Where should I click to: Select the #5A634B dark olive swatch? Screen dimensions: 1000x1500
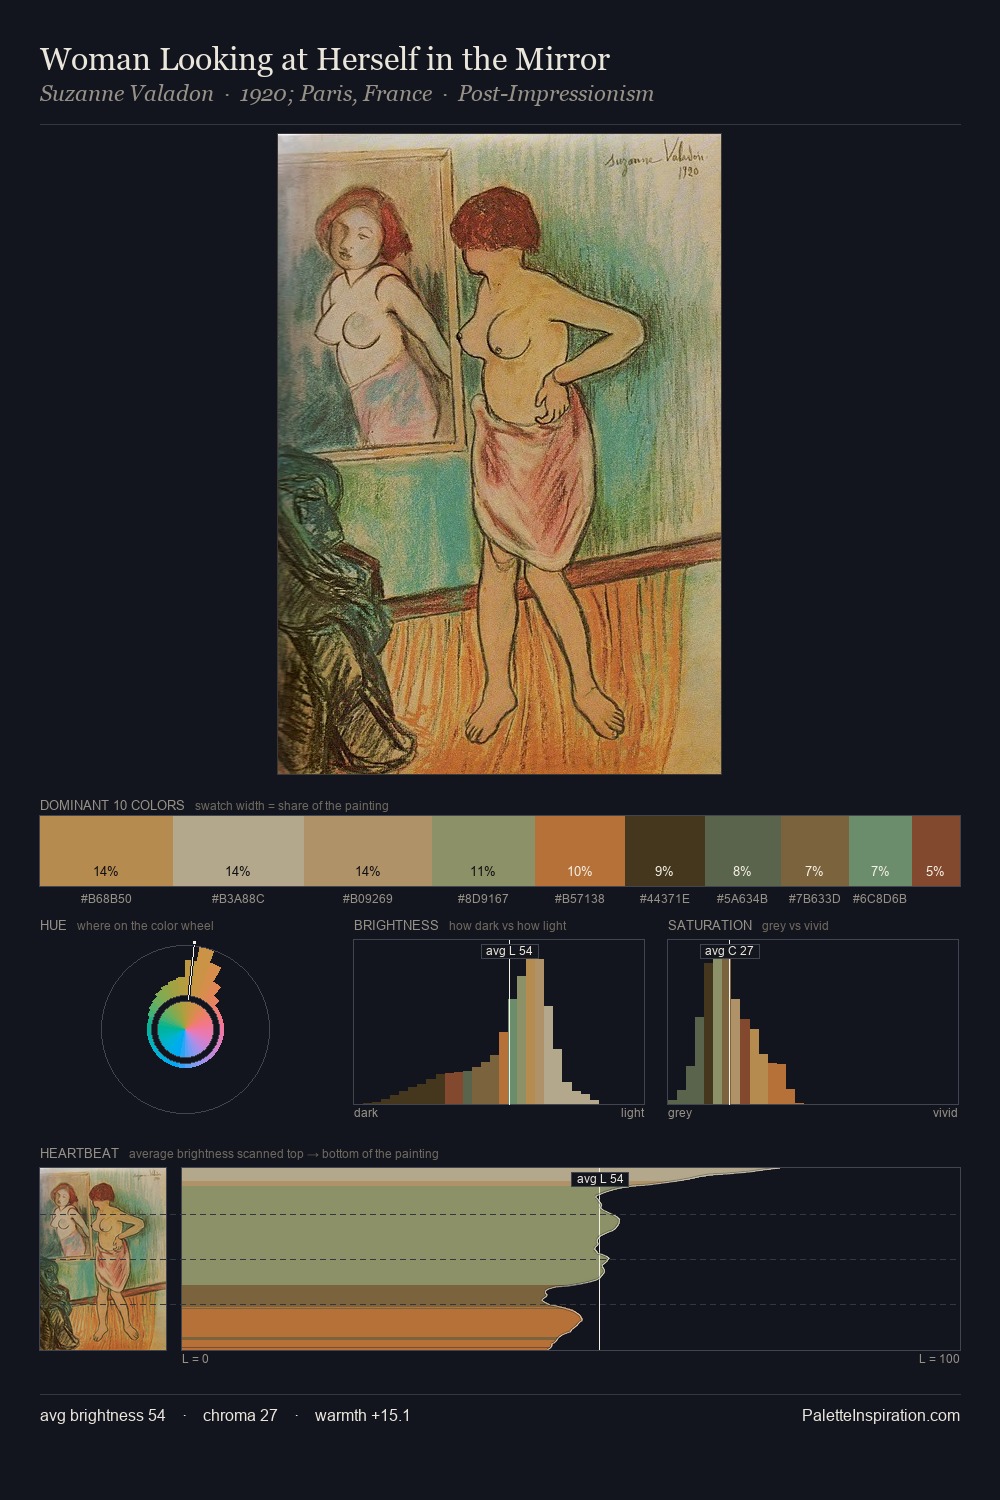[x=743, y=851]
